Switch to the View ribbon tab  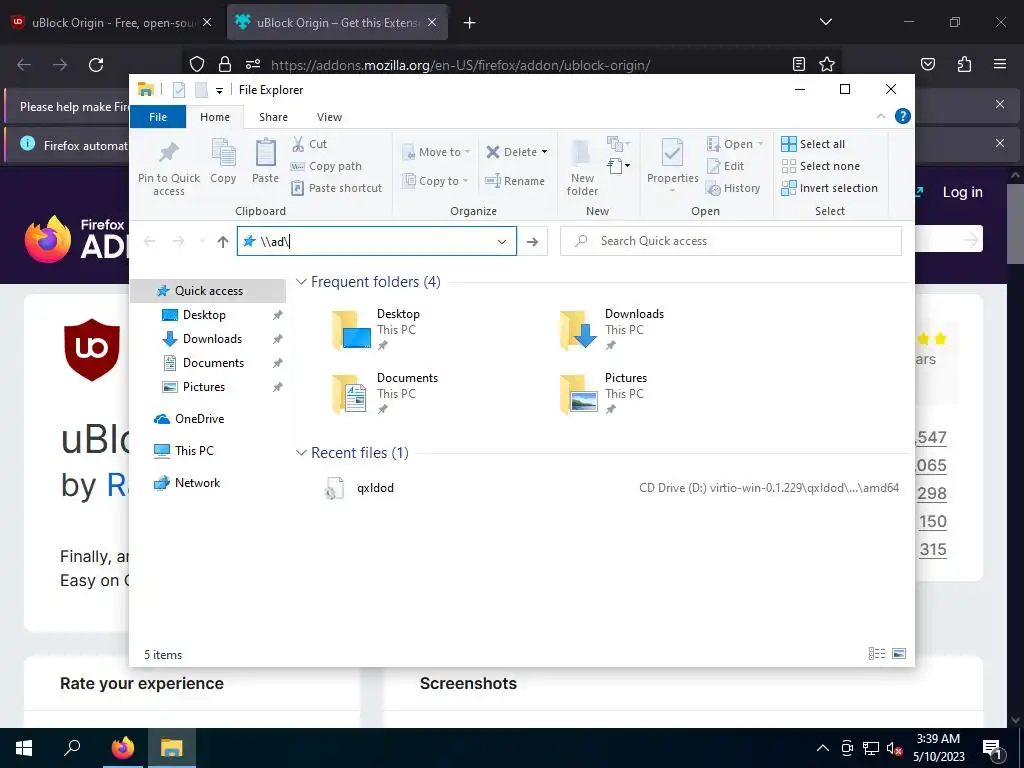[329, 117]
